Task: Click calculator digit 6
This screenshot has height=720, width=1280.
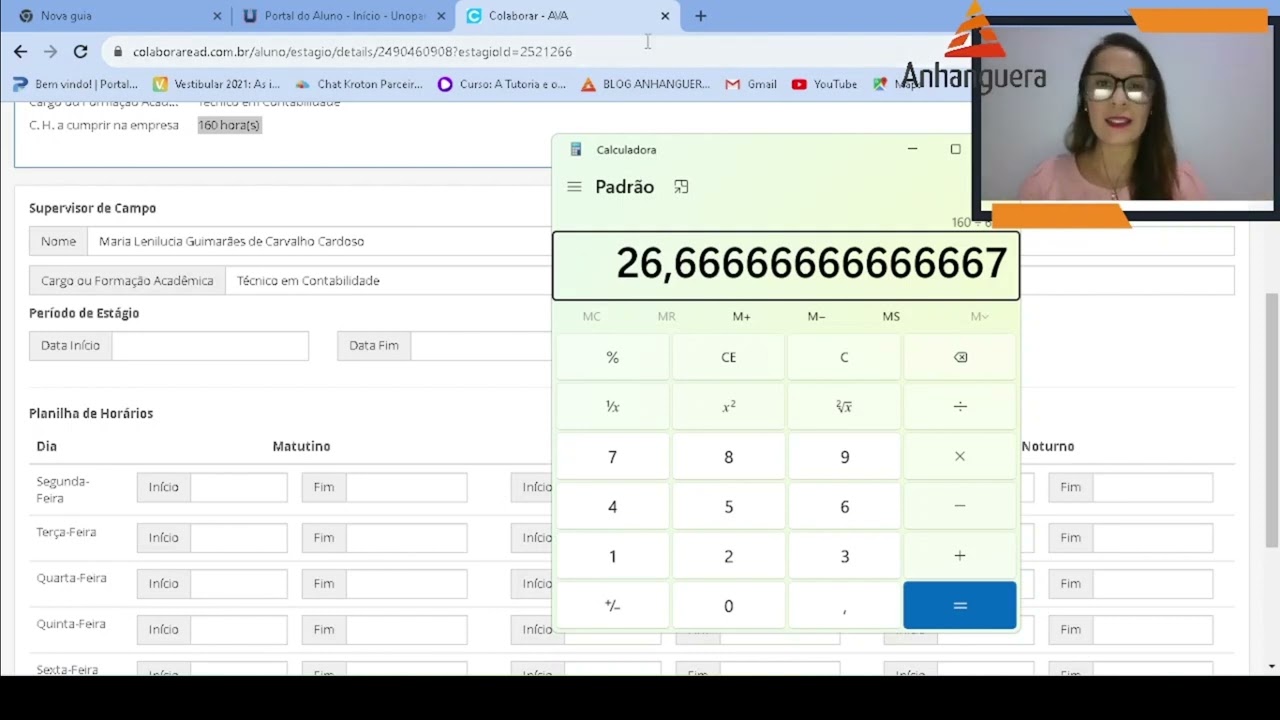Action: tap(844, 506)
